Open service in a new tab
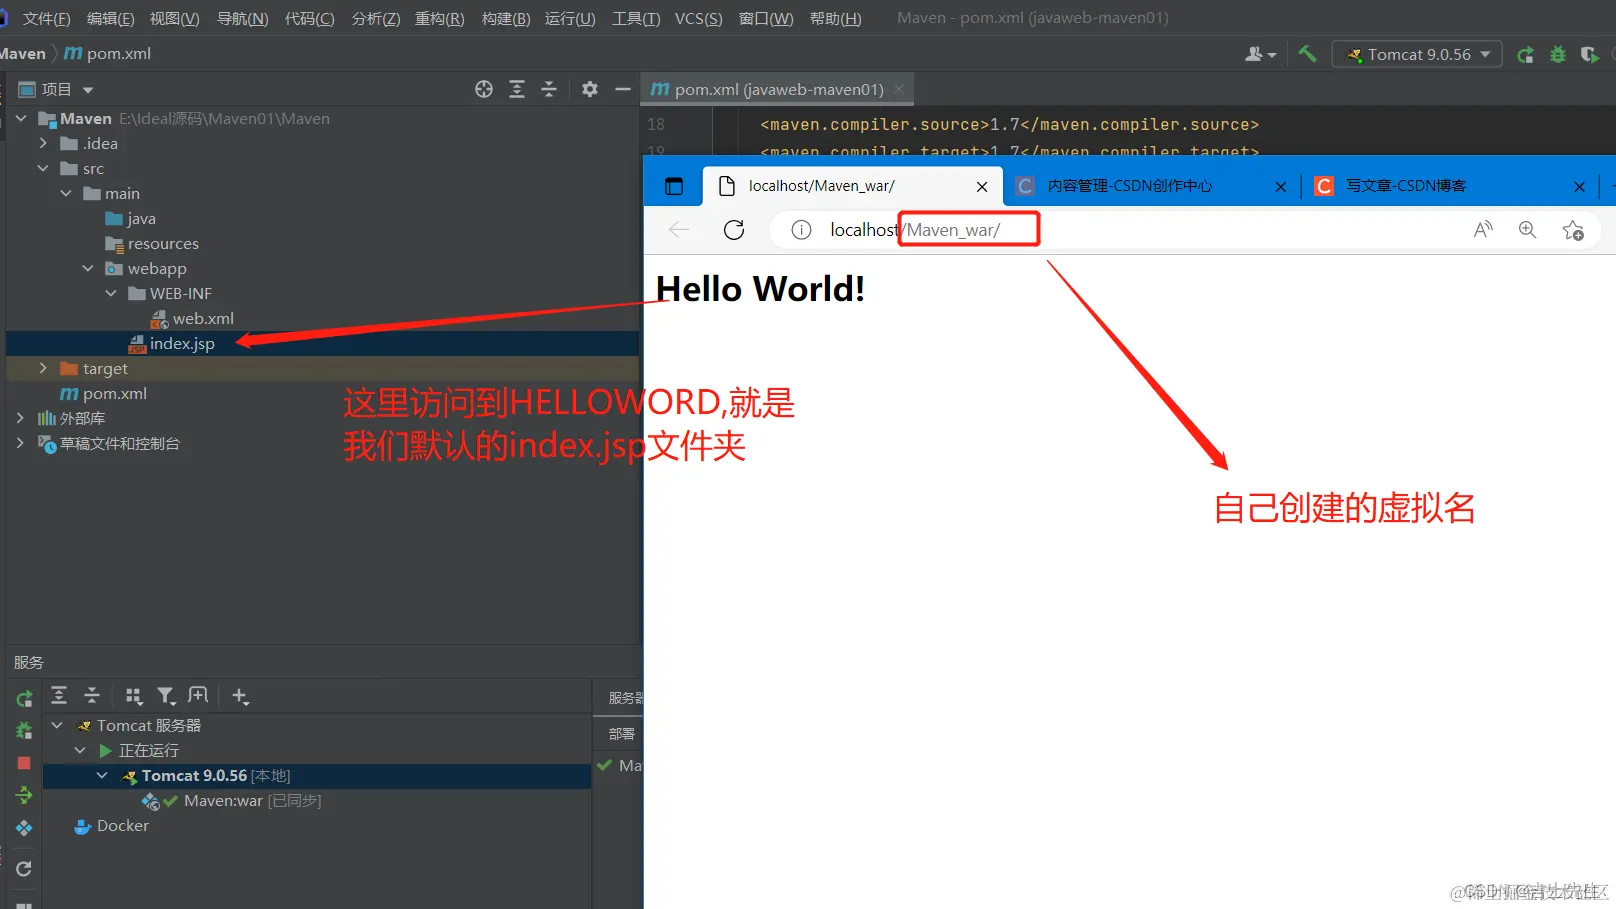Image resolution: width=1616 pixels, height=909 pixels. (x=198, y=695)
